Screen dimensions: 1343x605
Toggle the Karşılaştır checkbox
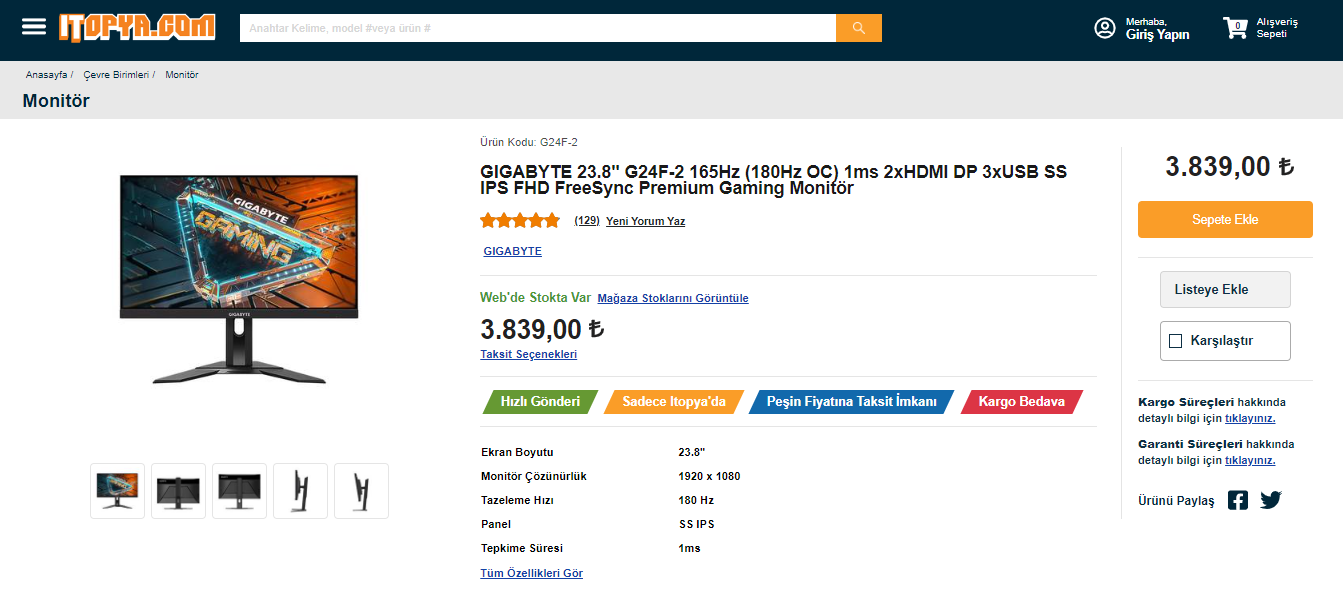(1176, 341)
